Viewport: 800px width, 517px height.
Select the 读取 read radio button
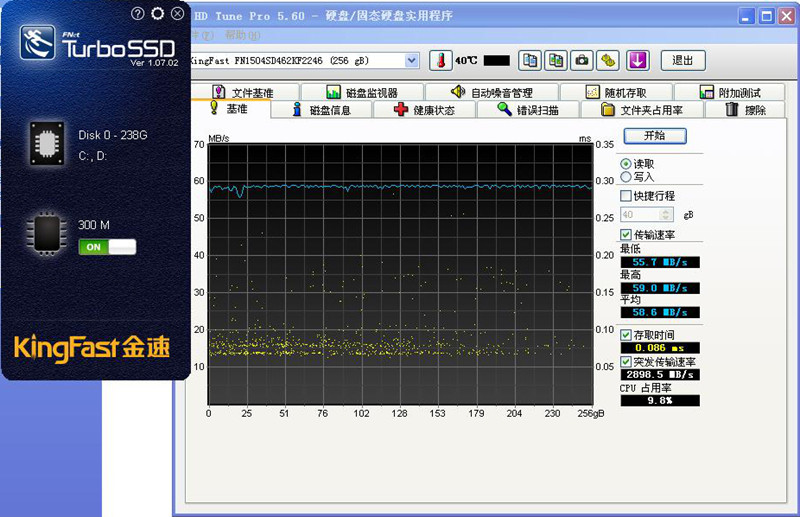(x=626, y=164)
